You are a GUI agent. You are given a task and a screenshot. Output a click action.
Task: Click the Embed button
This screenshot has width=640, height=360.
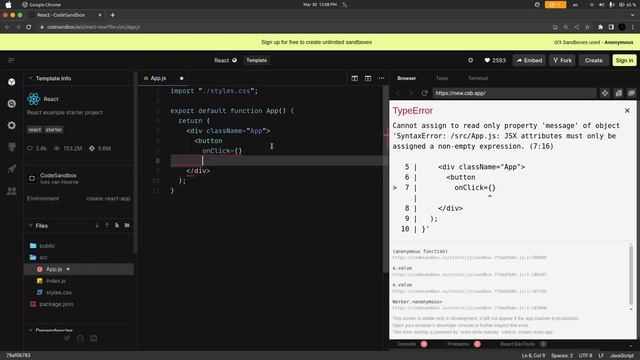529,60
